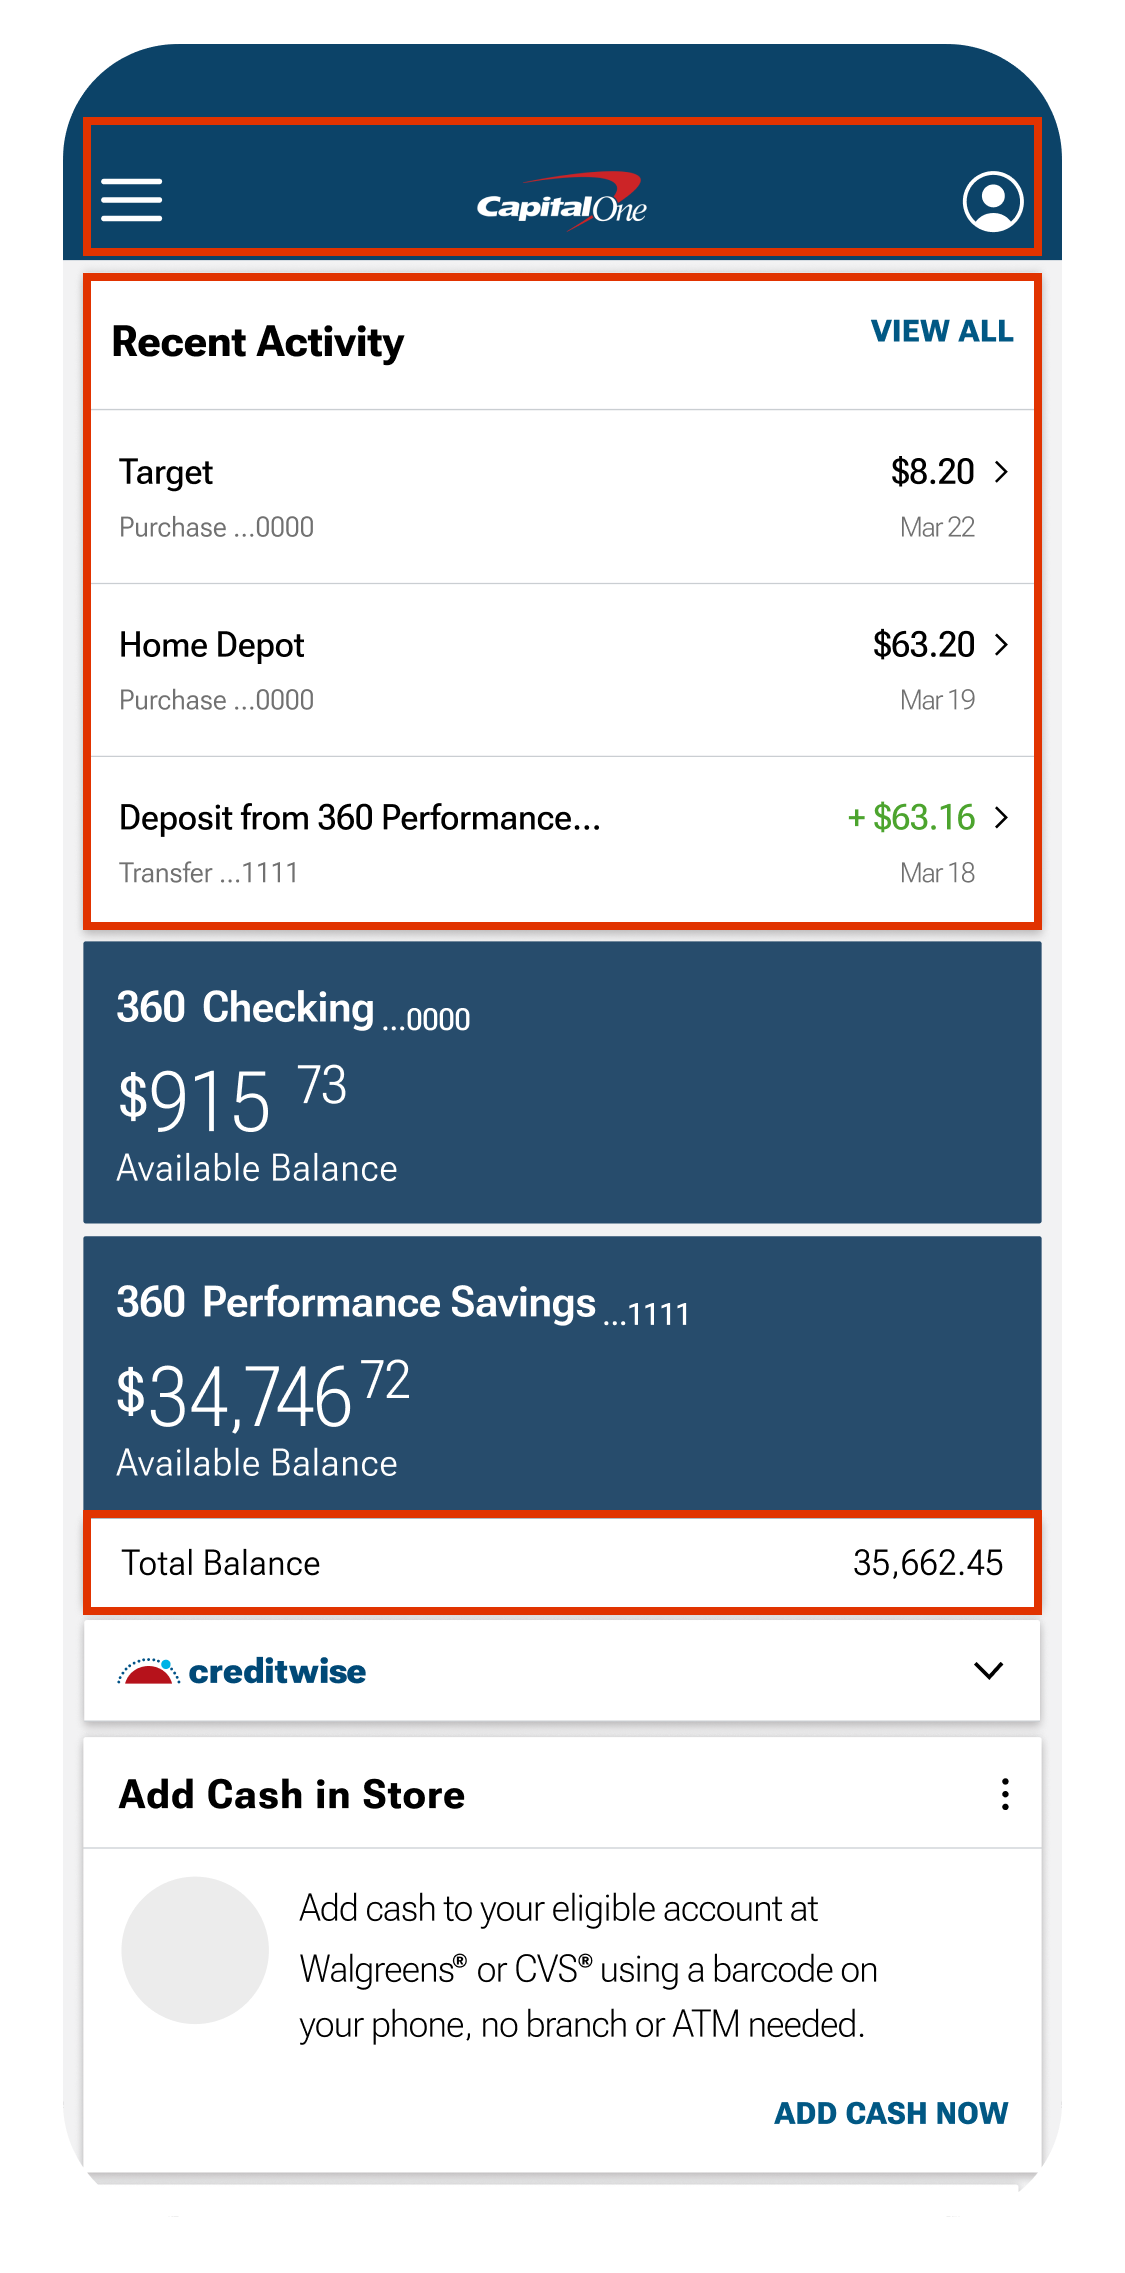Select the Home Depot $63.20 purchase
Viewport: 1125px width, 2273px height.
click(x=562, y=670)
